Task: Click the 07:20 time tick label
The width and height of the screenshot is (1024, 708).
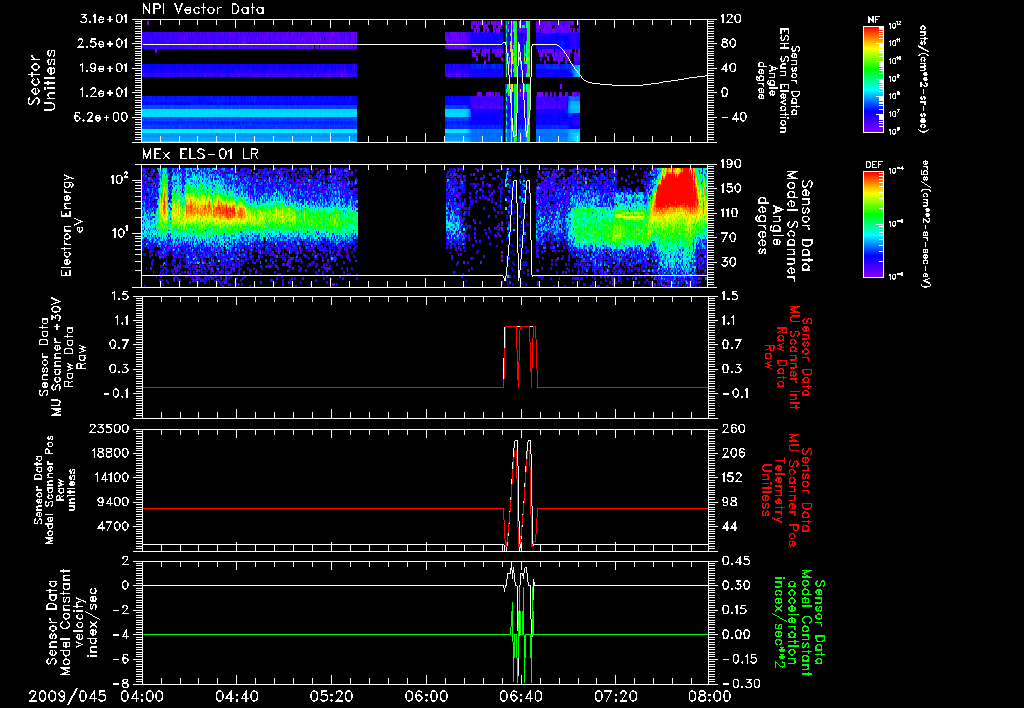Action: pyautogui.click(x=615, y=696)
